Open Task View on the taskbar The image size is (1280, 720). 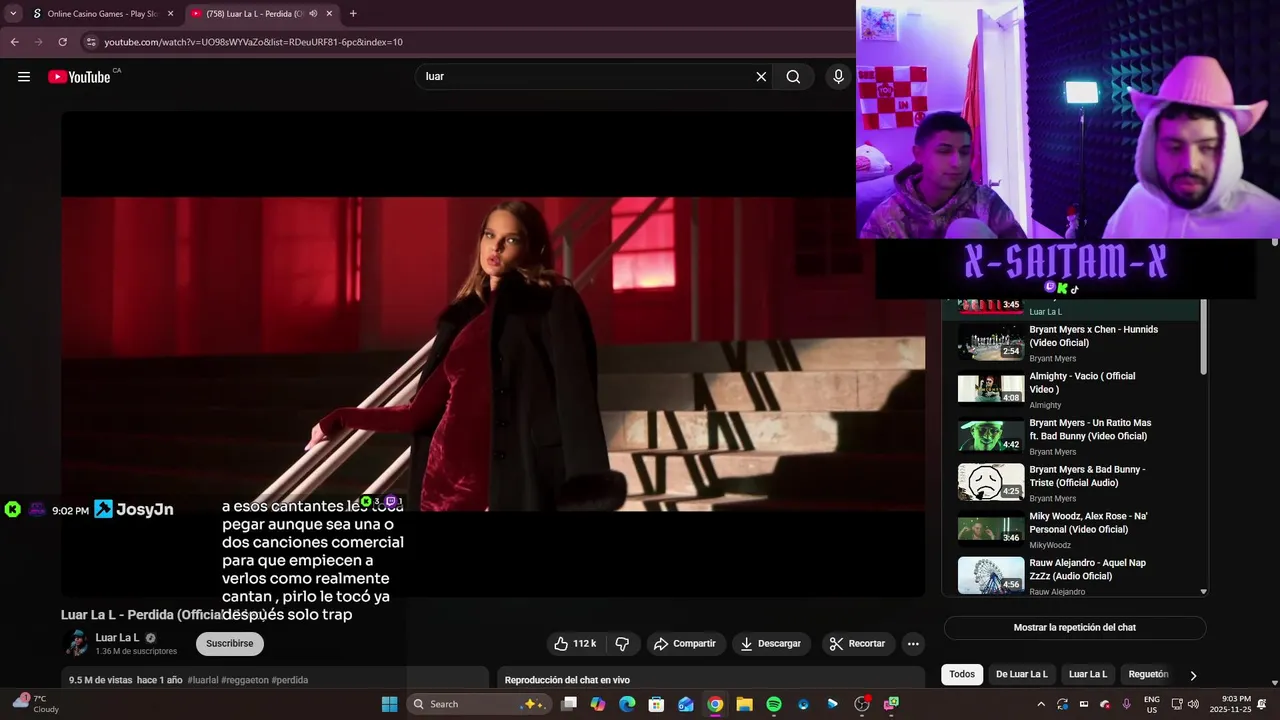point(569,704)
